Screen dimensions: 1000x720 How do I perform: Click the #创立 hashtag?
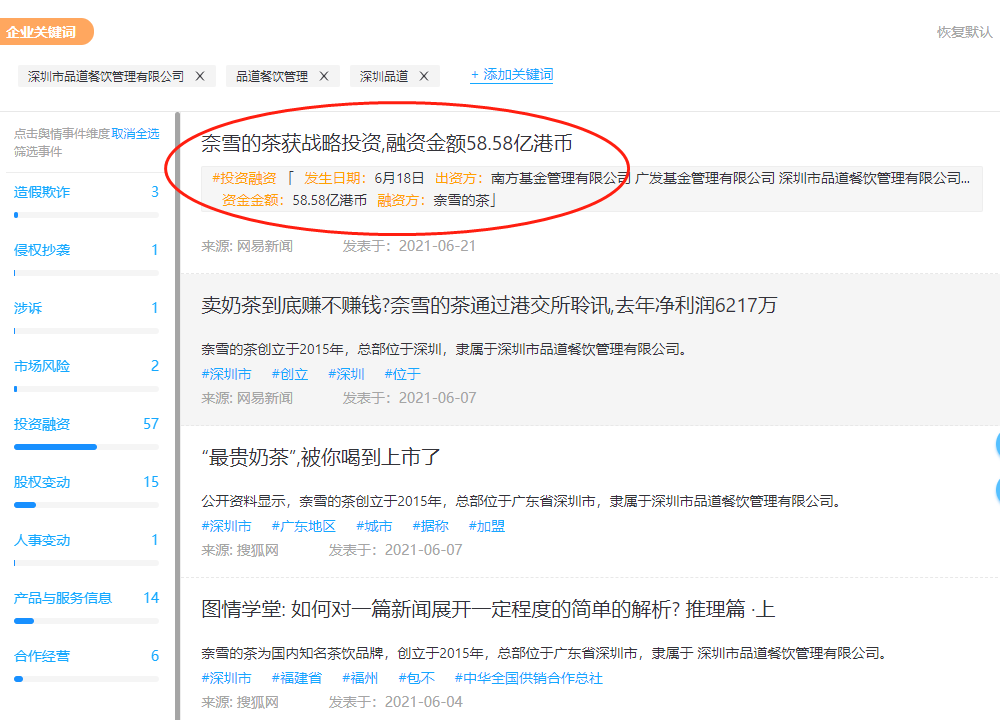[x=290, y=374]
